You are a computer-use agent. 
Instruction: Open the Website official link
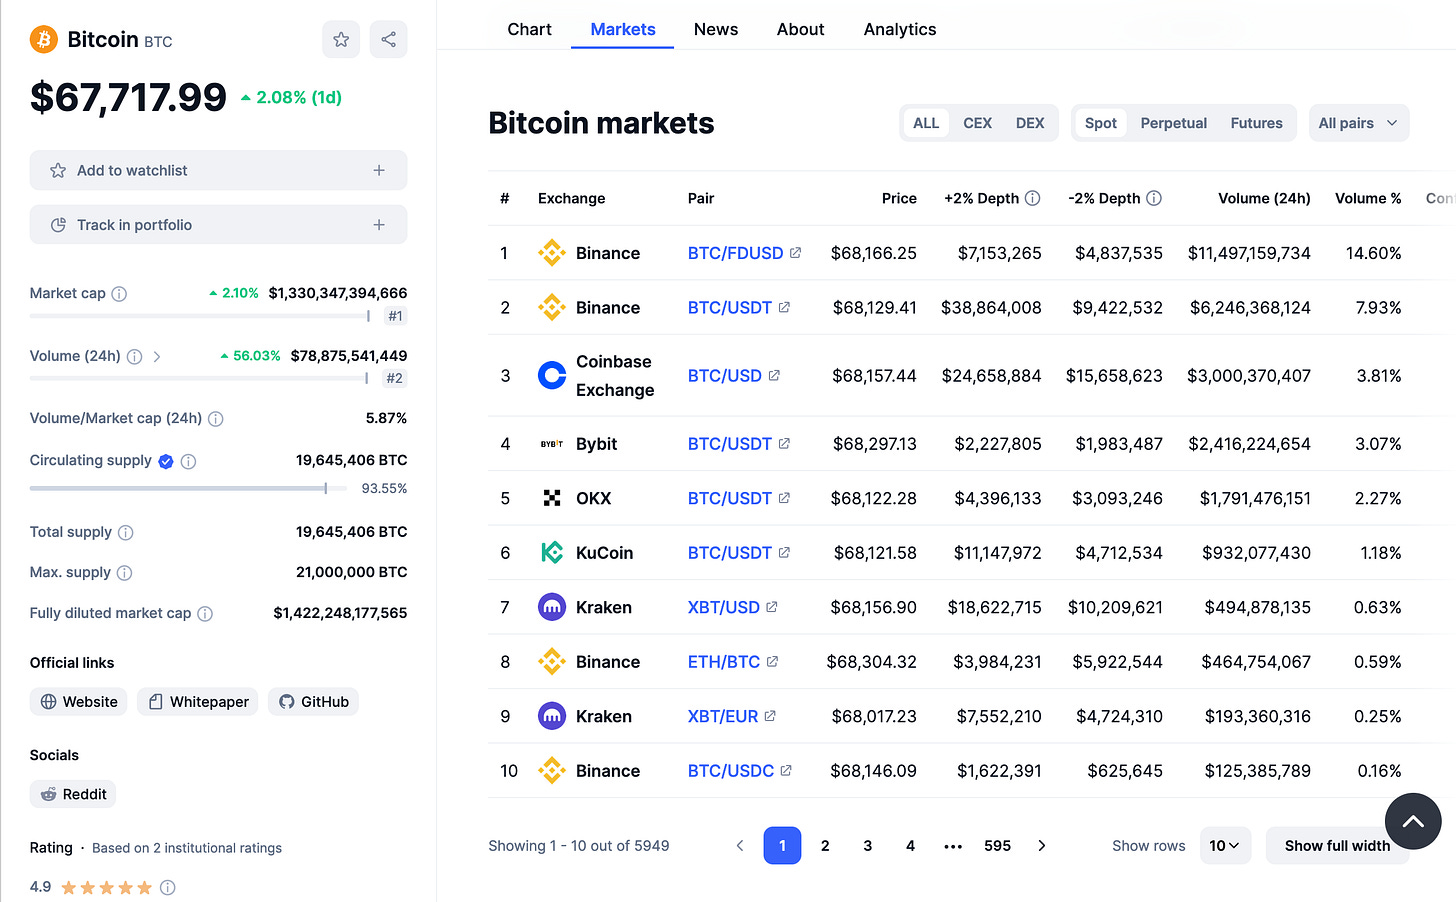(78, 702)
